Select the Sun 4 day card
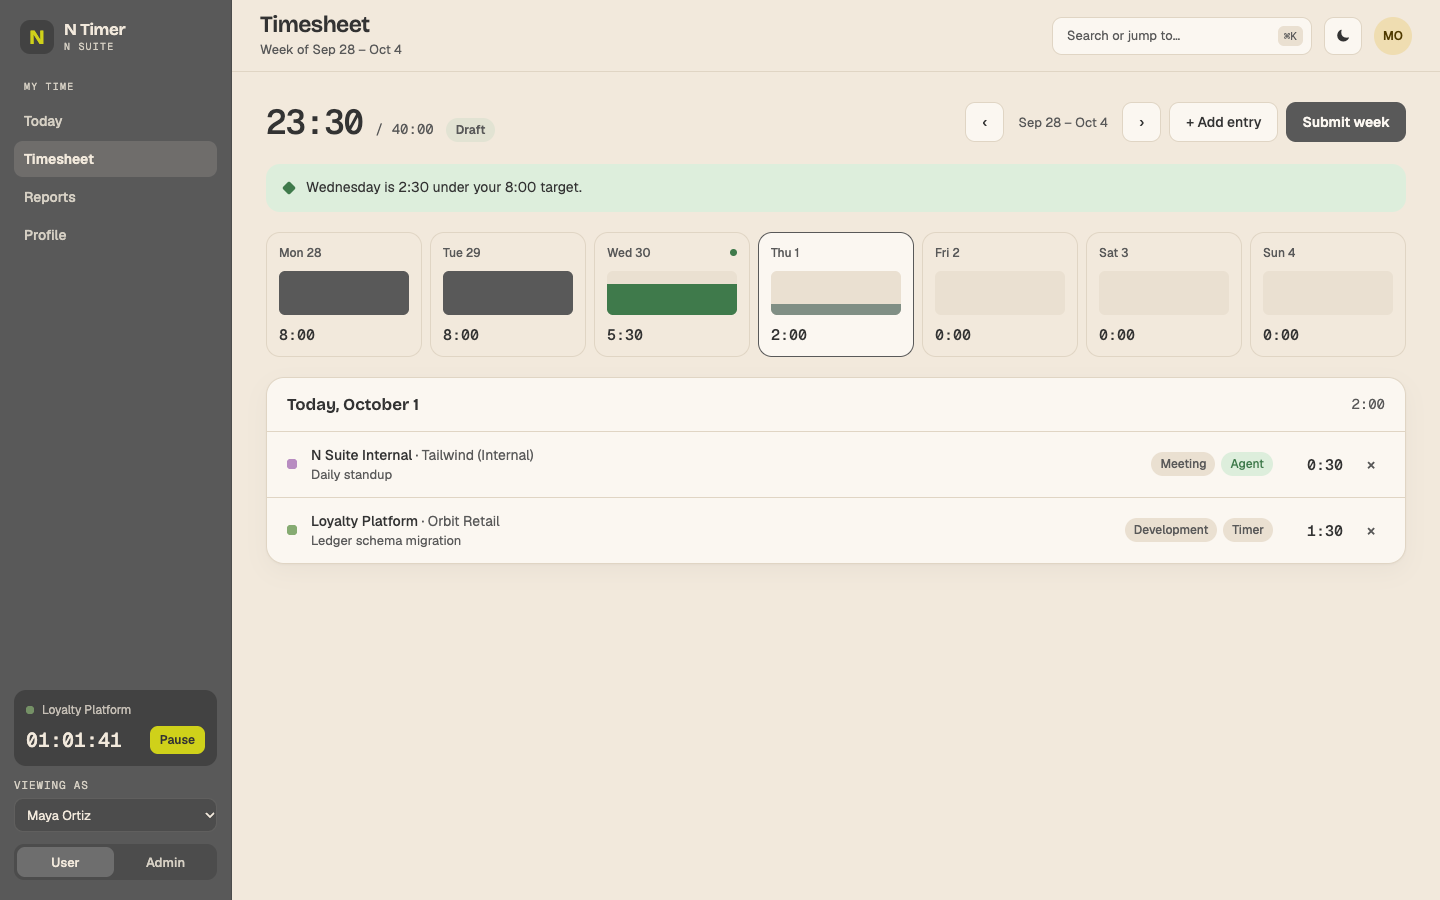 [1328, 294]
